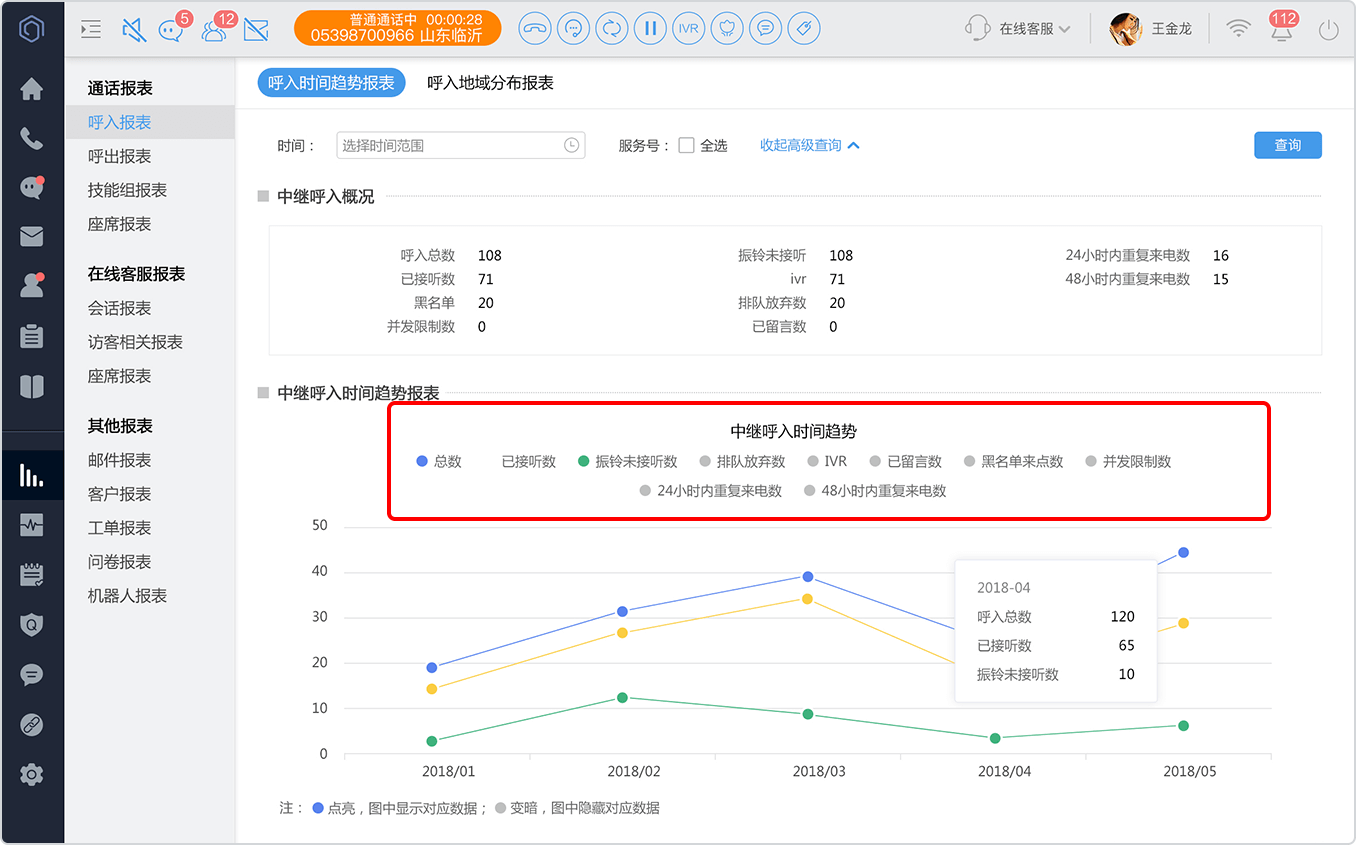Open the notification bell showing 112
Screen dimensions: 1356x845
click(1281, 29)
